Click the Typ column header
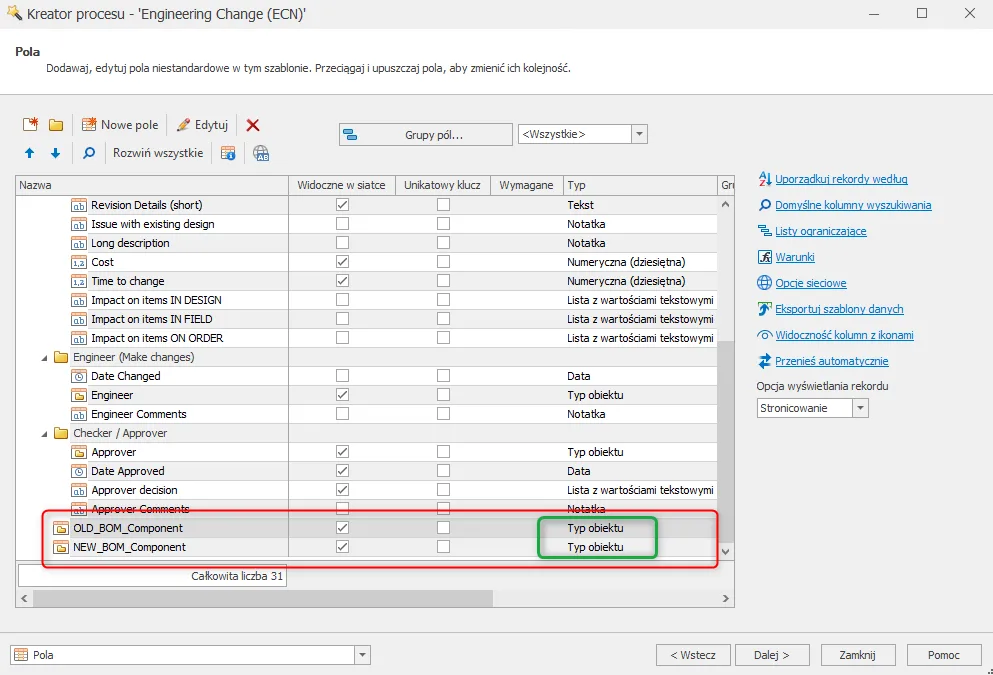This screenshot has height=675, width=993. 640,186
